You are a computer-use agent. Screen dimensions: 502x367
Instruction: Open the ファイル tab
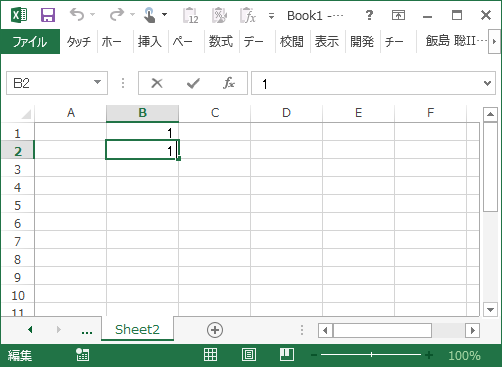click(30, 42)
